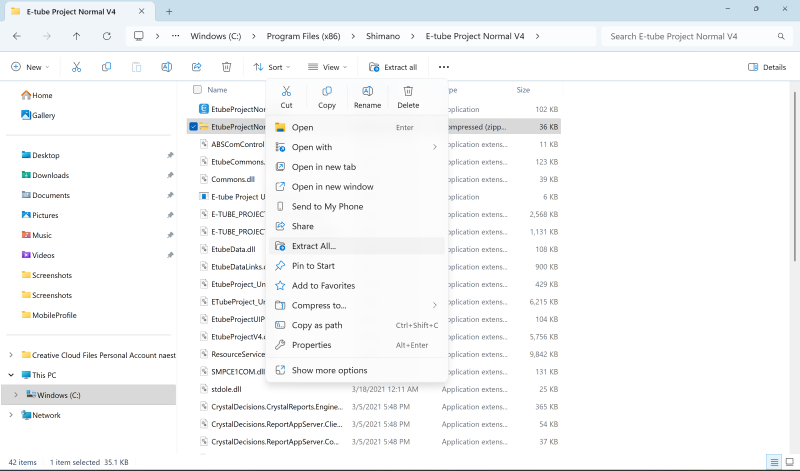800x471 pixels.
Task: Click the Cut icon in the toolbar
Action: pos(77,67)
